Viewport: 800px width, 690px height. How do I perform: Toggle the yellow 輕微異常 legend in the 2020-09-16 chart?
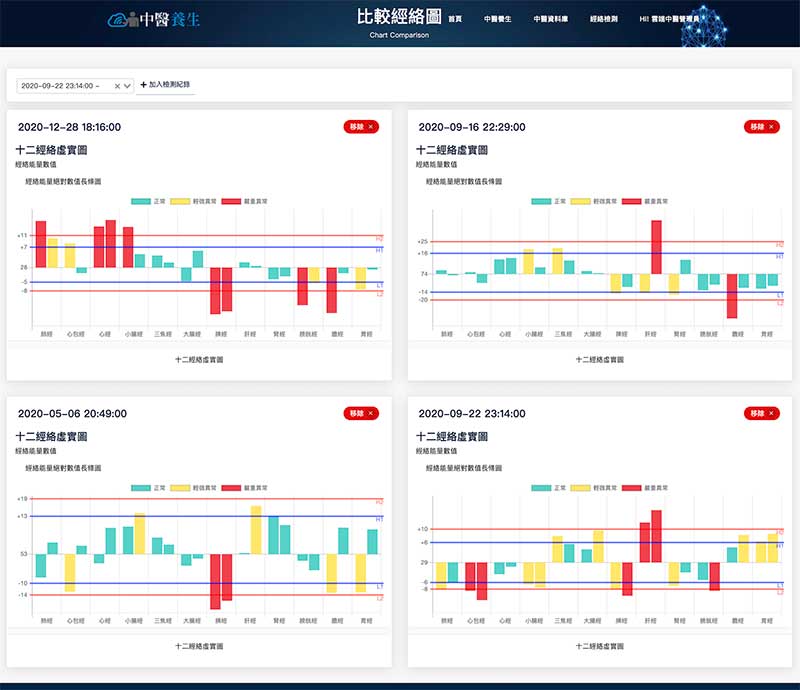click(x=594, y=202)
